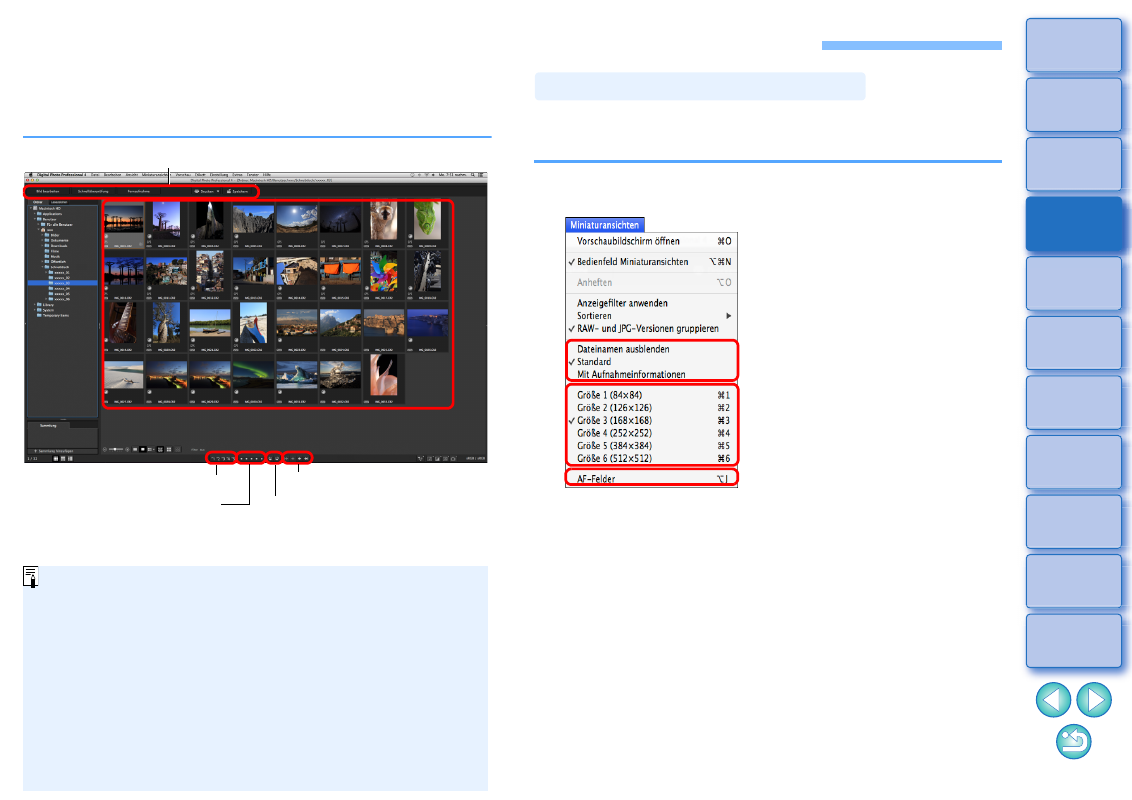Click the note icon above blue box

31,577
